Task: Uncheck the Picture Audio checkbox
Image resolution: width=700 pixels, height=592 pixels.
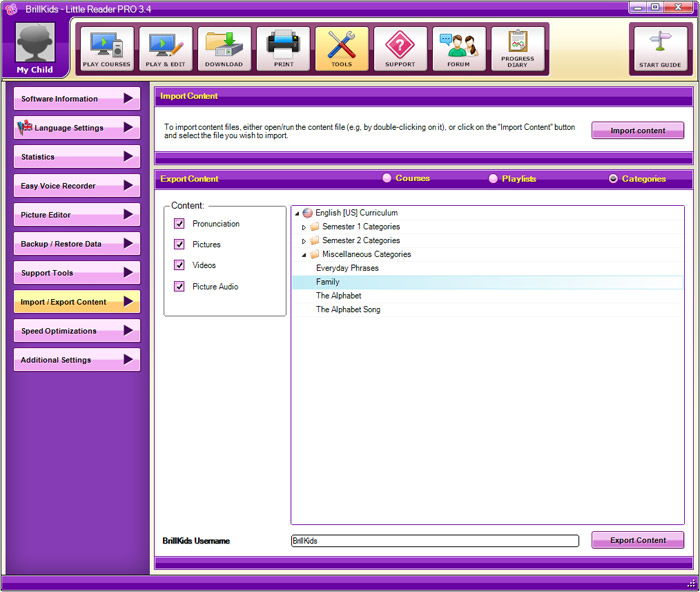Action: coord(179,286)
